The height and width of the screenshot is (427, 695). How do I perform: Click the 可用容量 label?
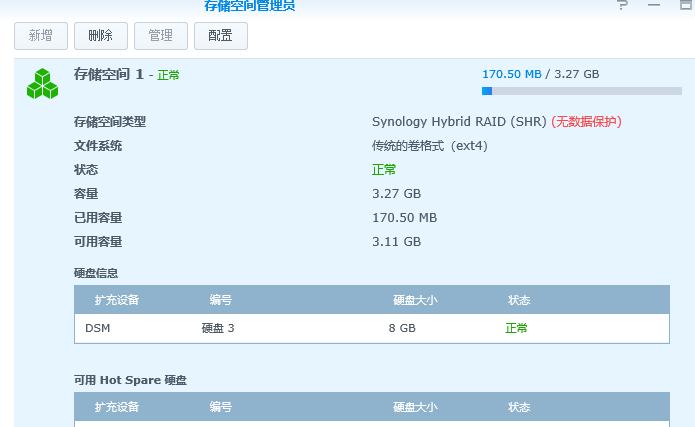point(98,242)
